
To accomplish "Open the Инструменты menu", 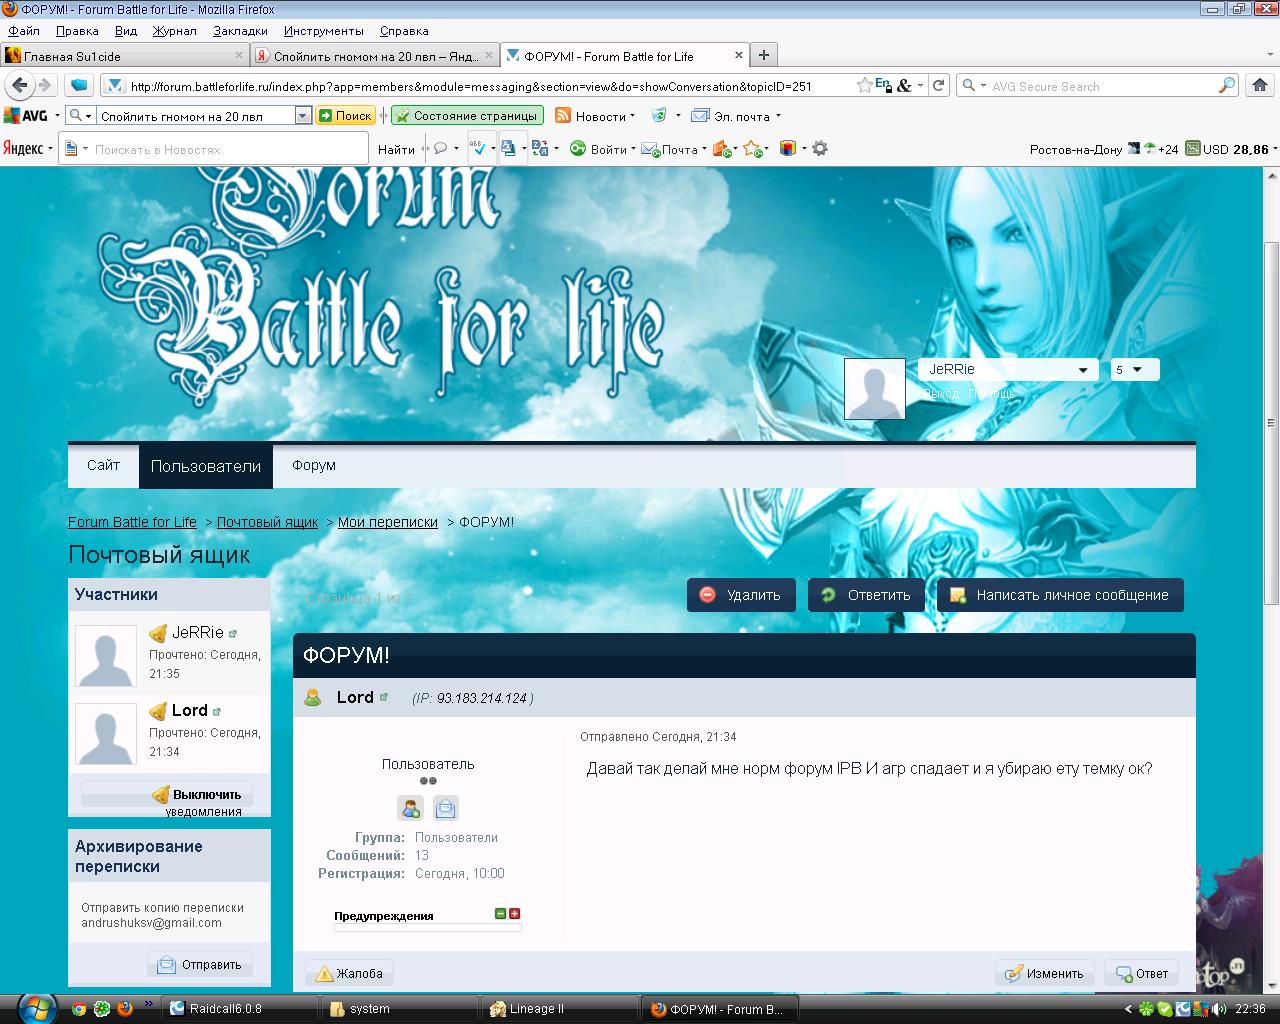I will coord(324,31).
